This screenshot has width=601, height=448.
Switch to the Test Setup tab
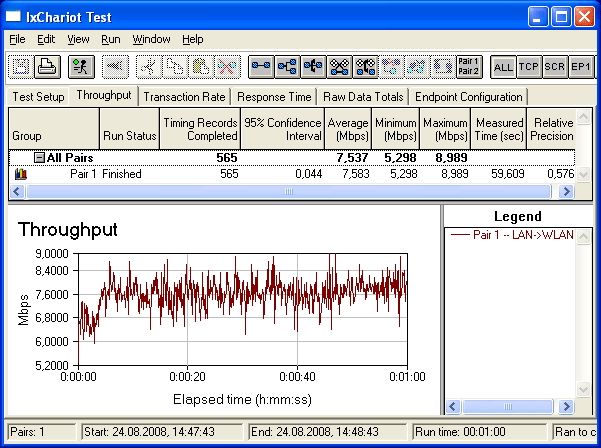click(38, 97)
